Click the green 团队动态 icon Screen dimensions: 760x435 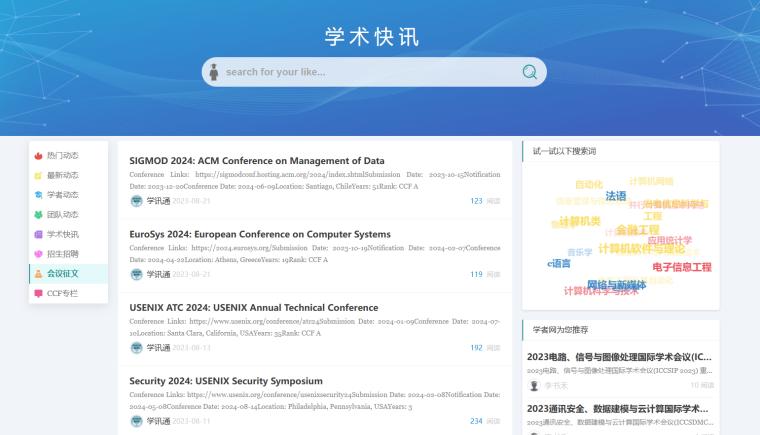pos(38,215)
